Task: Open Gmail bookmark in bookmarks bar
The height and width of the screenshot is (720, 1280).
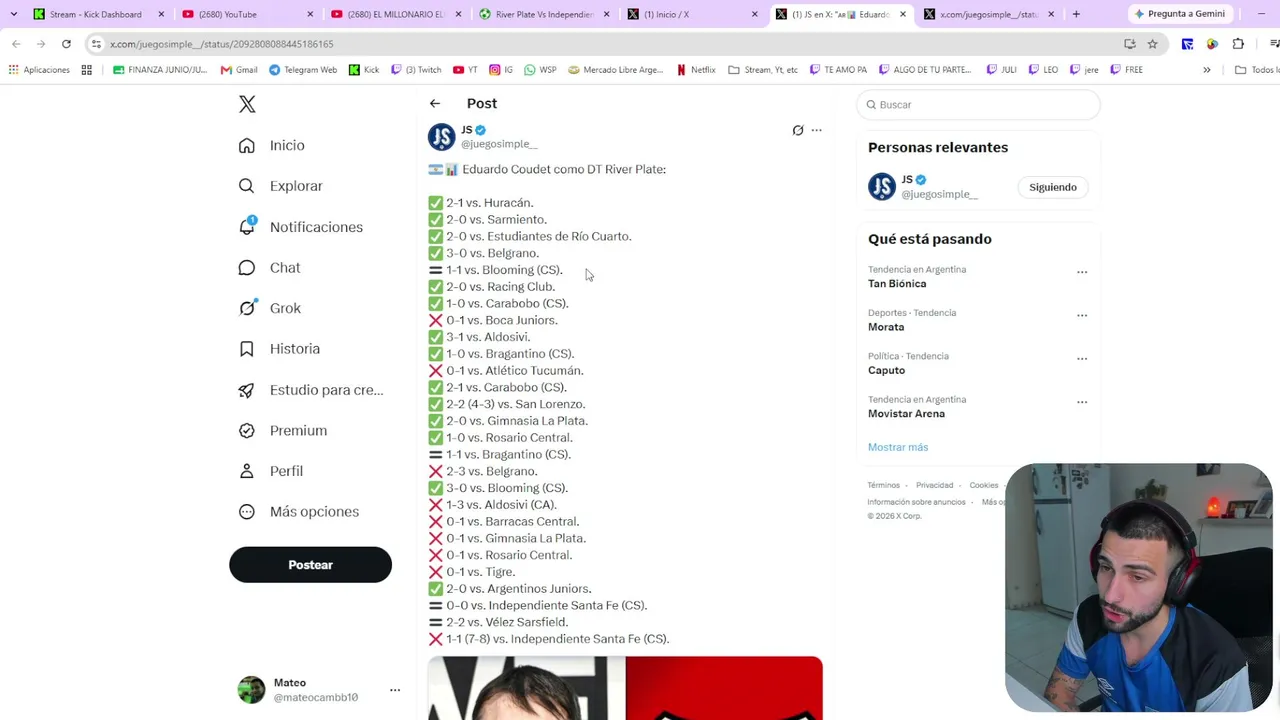Action: point(239,70)
